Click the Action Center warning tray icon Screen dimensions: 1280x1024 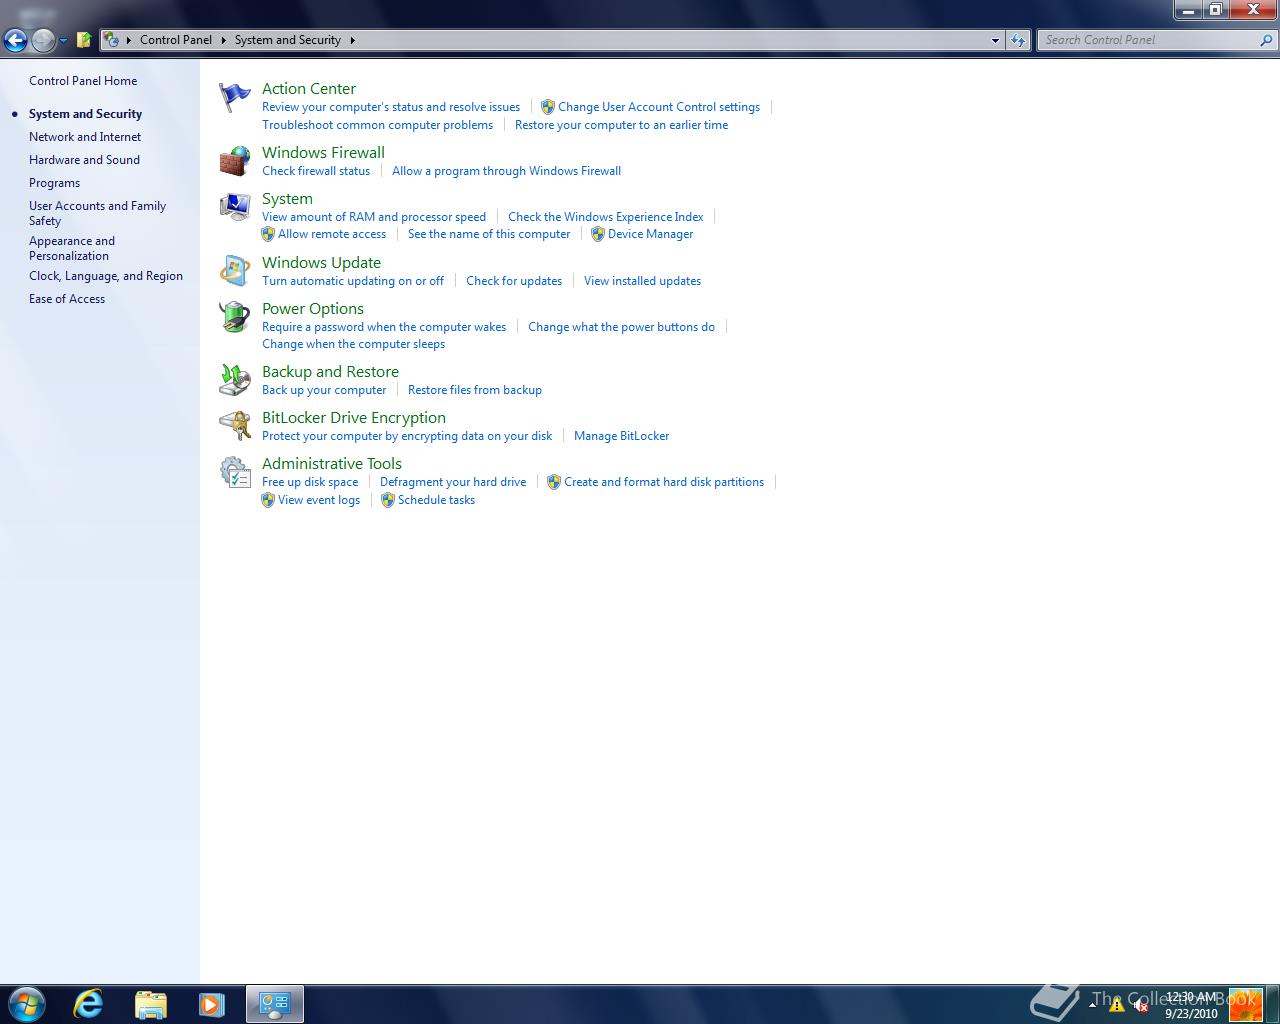click(1117, 1005)
